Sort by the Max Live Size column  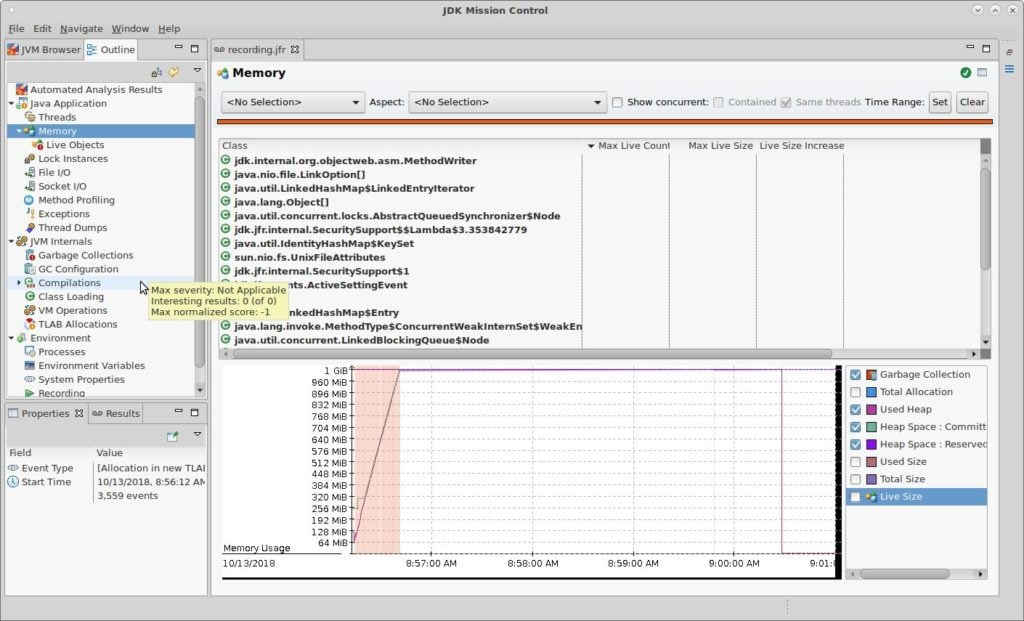click(x=713, y=146)
